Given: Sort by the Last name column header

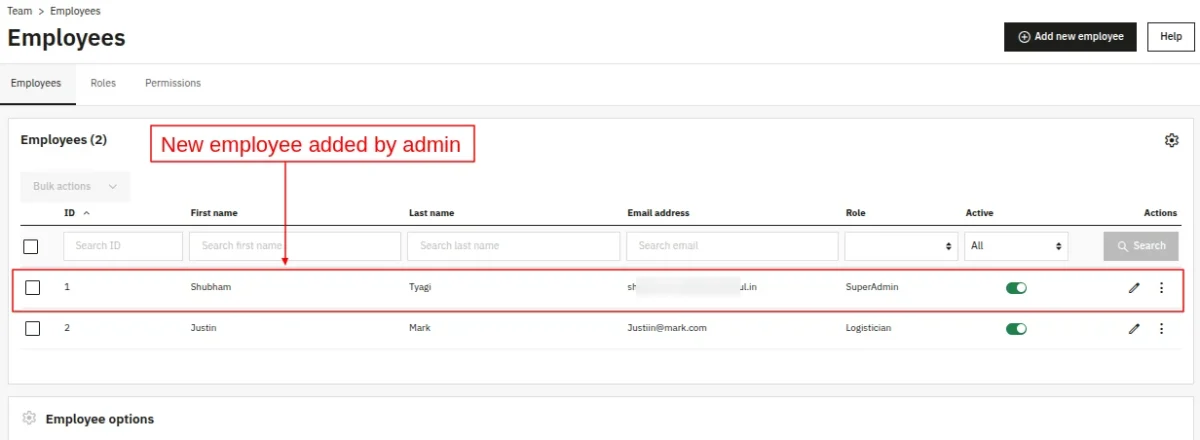Looking at the screenshot, I should click(x=432, y=213).
